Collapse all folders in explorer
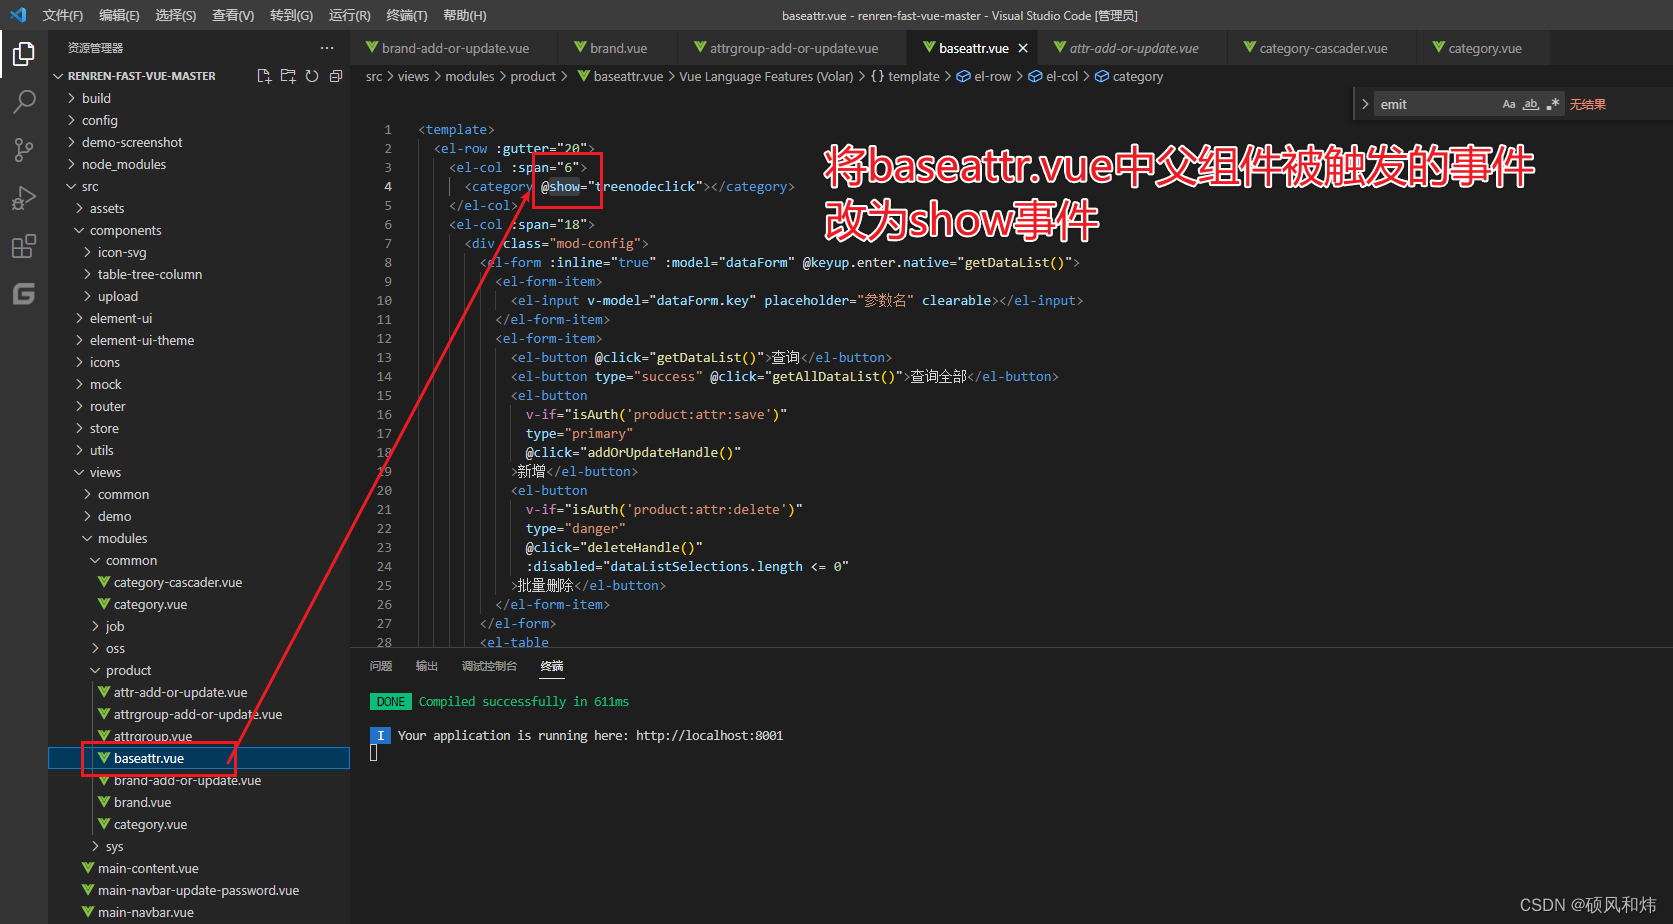 (x=336, y=76)
